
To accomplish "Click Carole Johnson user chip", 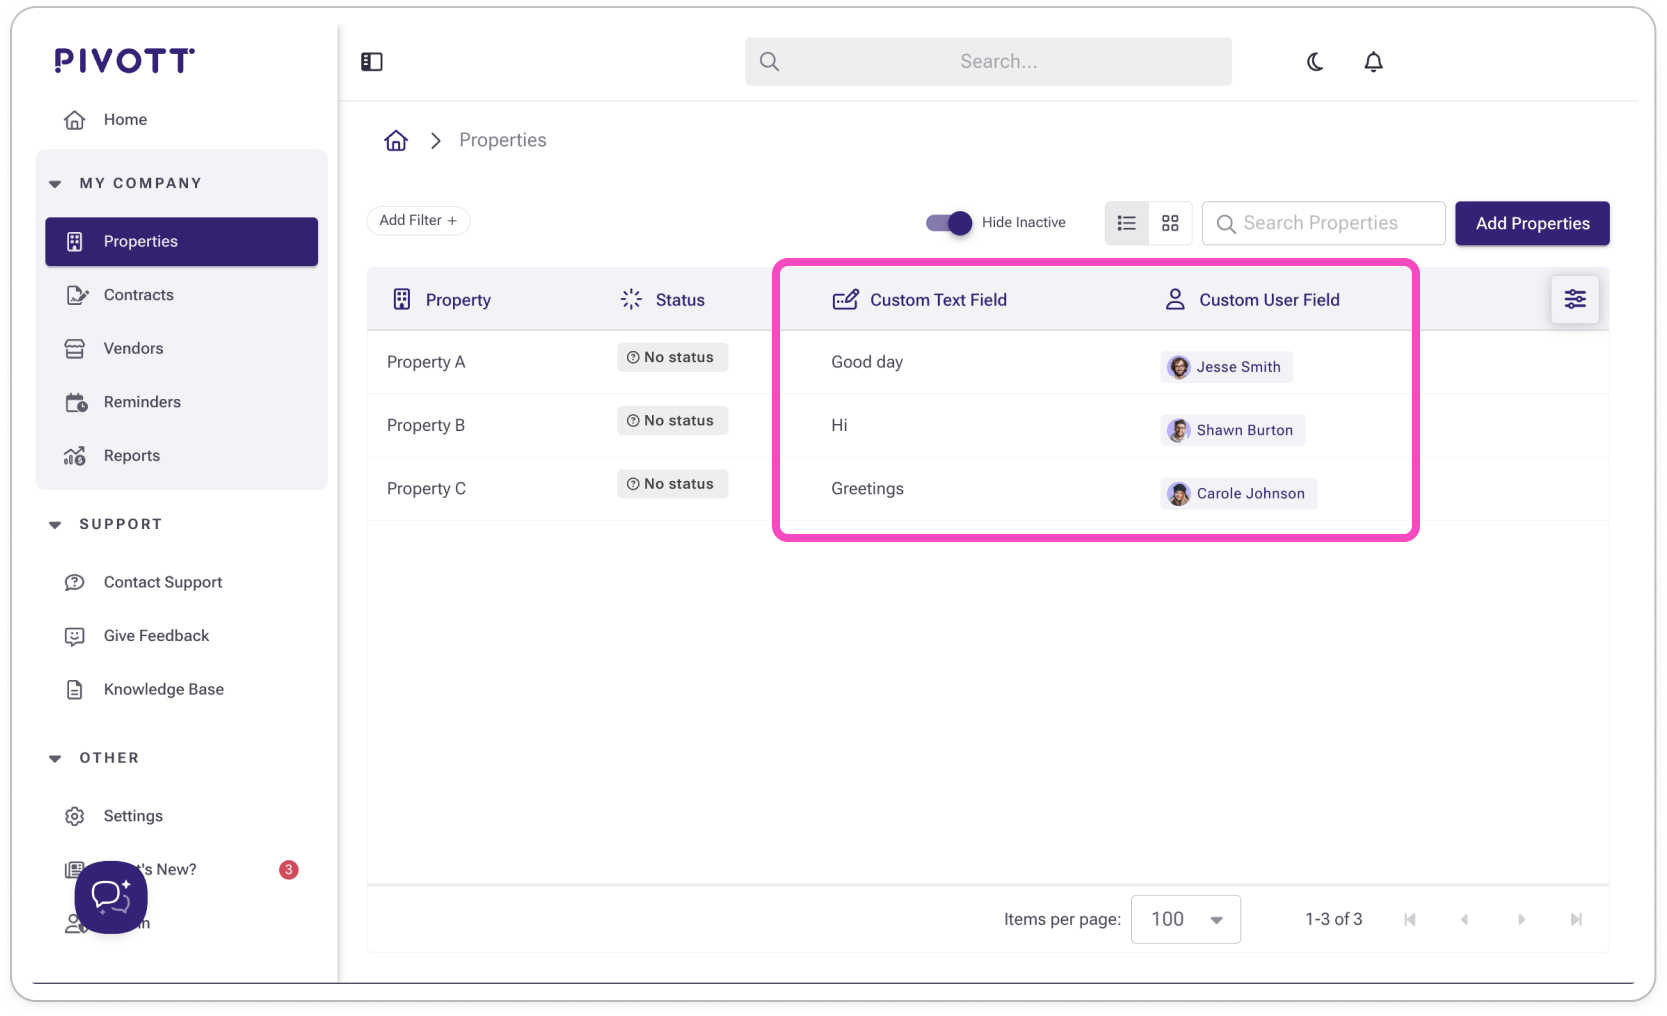I will click(1239, 494).
